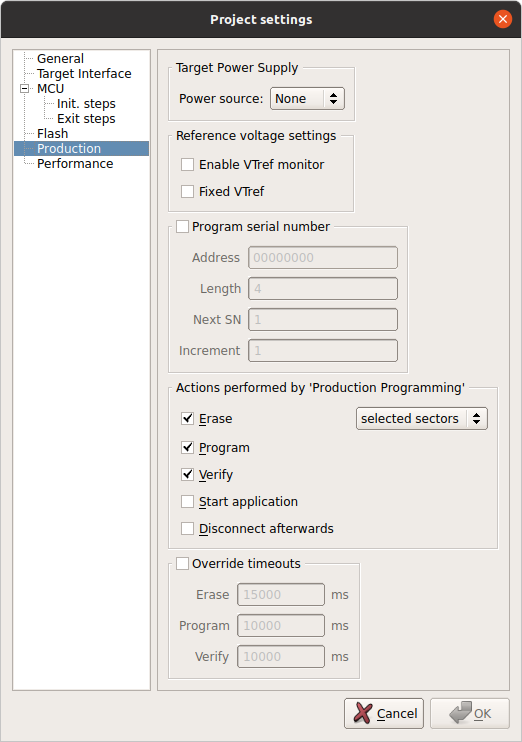
Task: Go to Flash settings page
Action: coord(53,133)
